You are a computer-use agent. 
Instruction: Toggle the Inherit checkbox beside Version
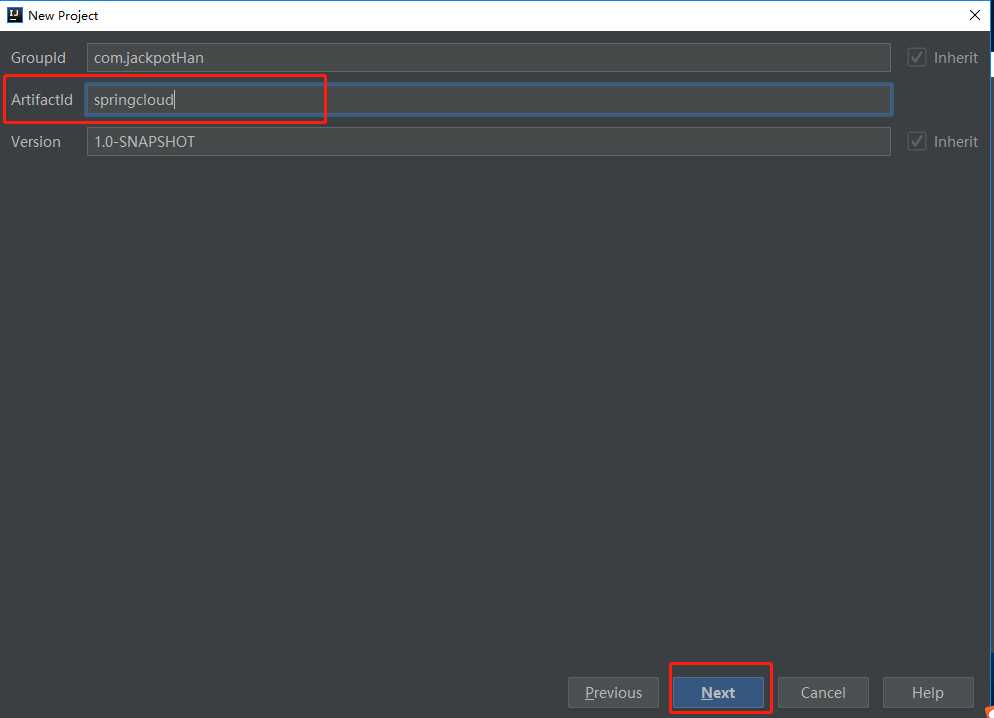[916, 141]
